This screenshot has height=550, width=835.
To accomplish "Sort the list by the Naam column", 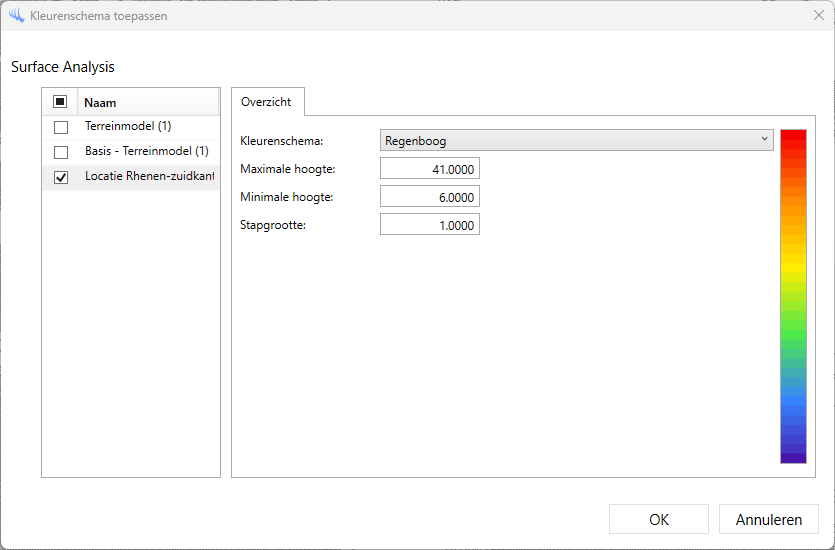I will 147,102.
